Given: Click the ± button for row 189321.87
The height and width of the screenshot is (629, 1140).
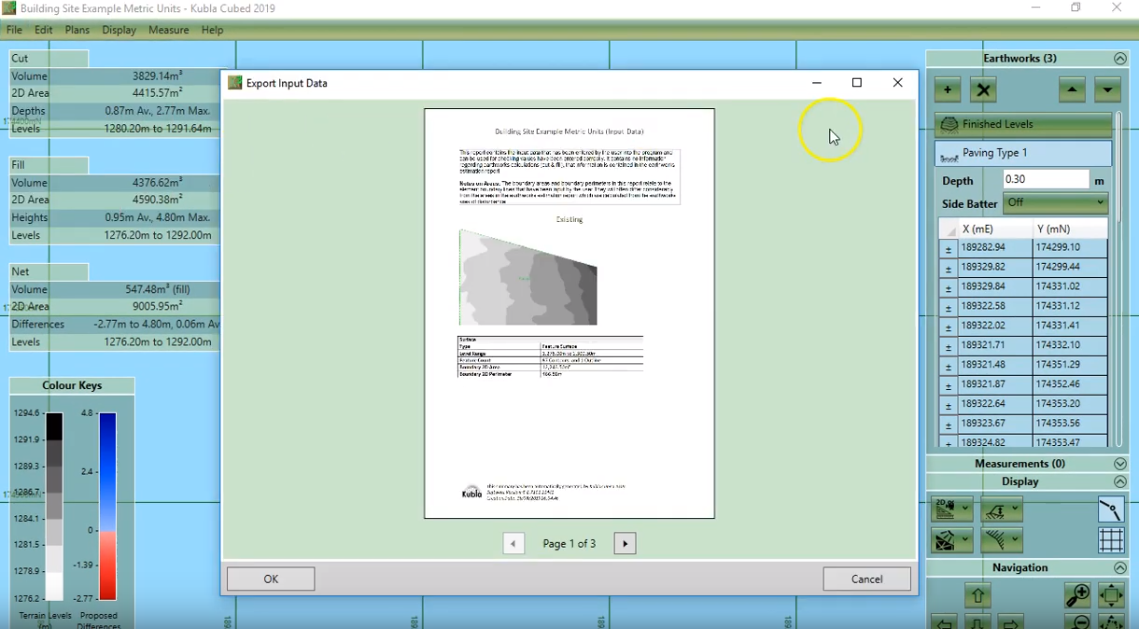Looking at the screenshot, I should (x=948, y=386).
